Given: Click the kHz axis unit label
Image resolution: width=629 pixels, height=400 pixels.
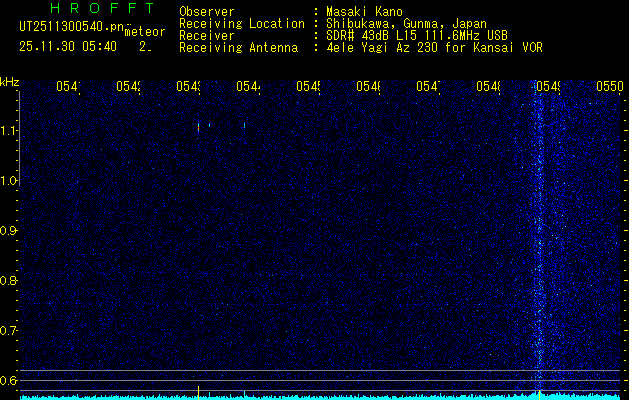Looking at the screenshot, I should [10, 83].
